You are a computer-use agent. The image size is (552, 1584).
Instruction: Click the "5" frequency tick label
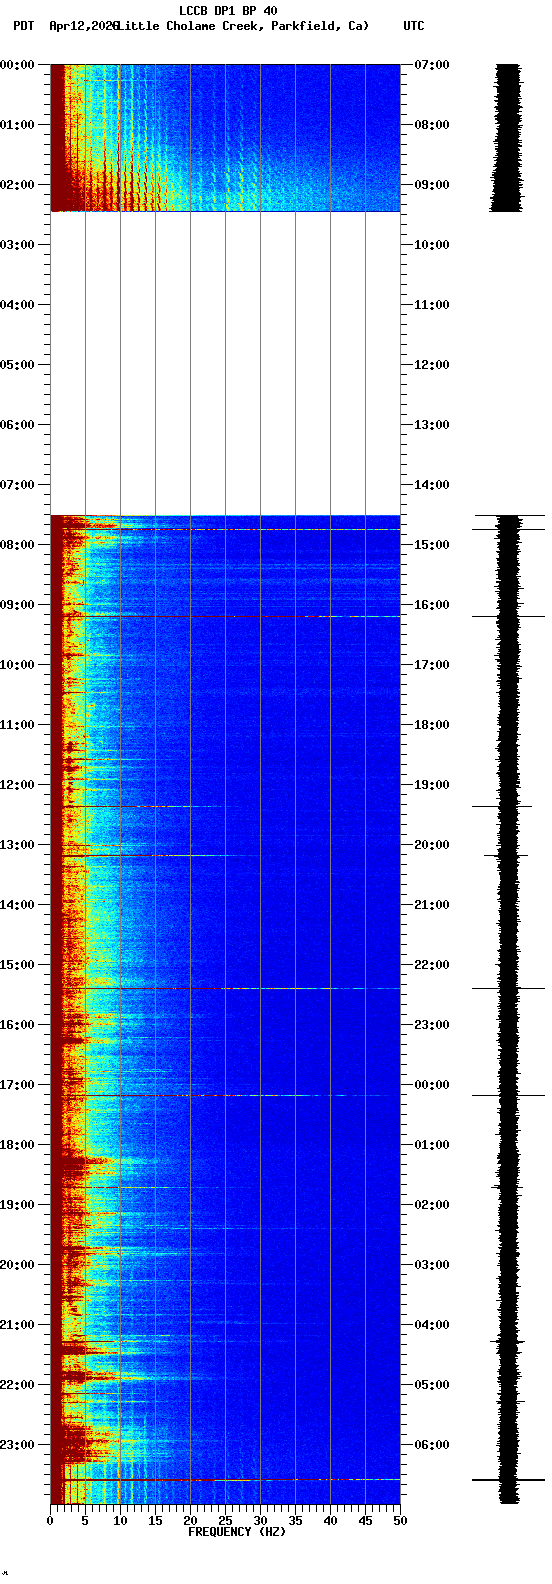pos(85,1521)
